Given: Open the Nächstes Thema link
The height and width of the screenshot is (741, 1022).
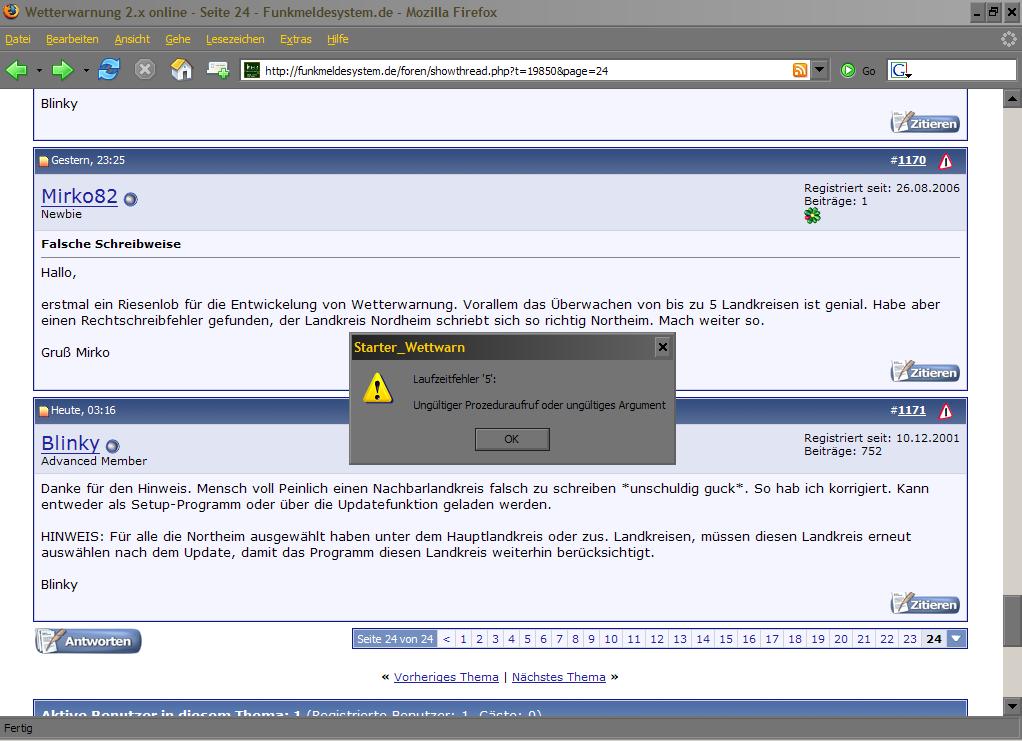Looking at the screenshot, I should pyautogui.click(x=558, y=677).
